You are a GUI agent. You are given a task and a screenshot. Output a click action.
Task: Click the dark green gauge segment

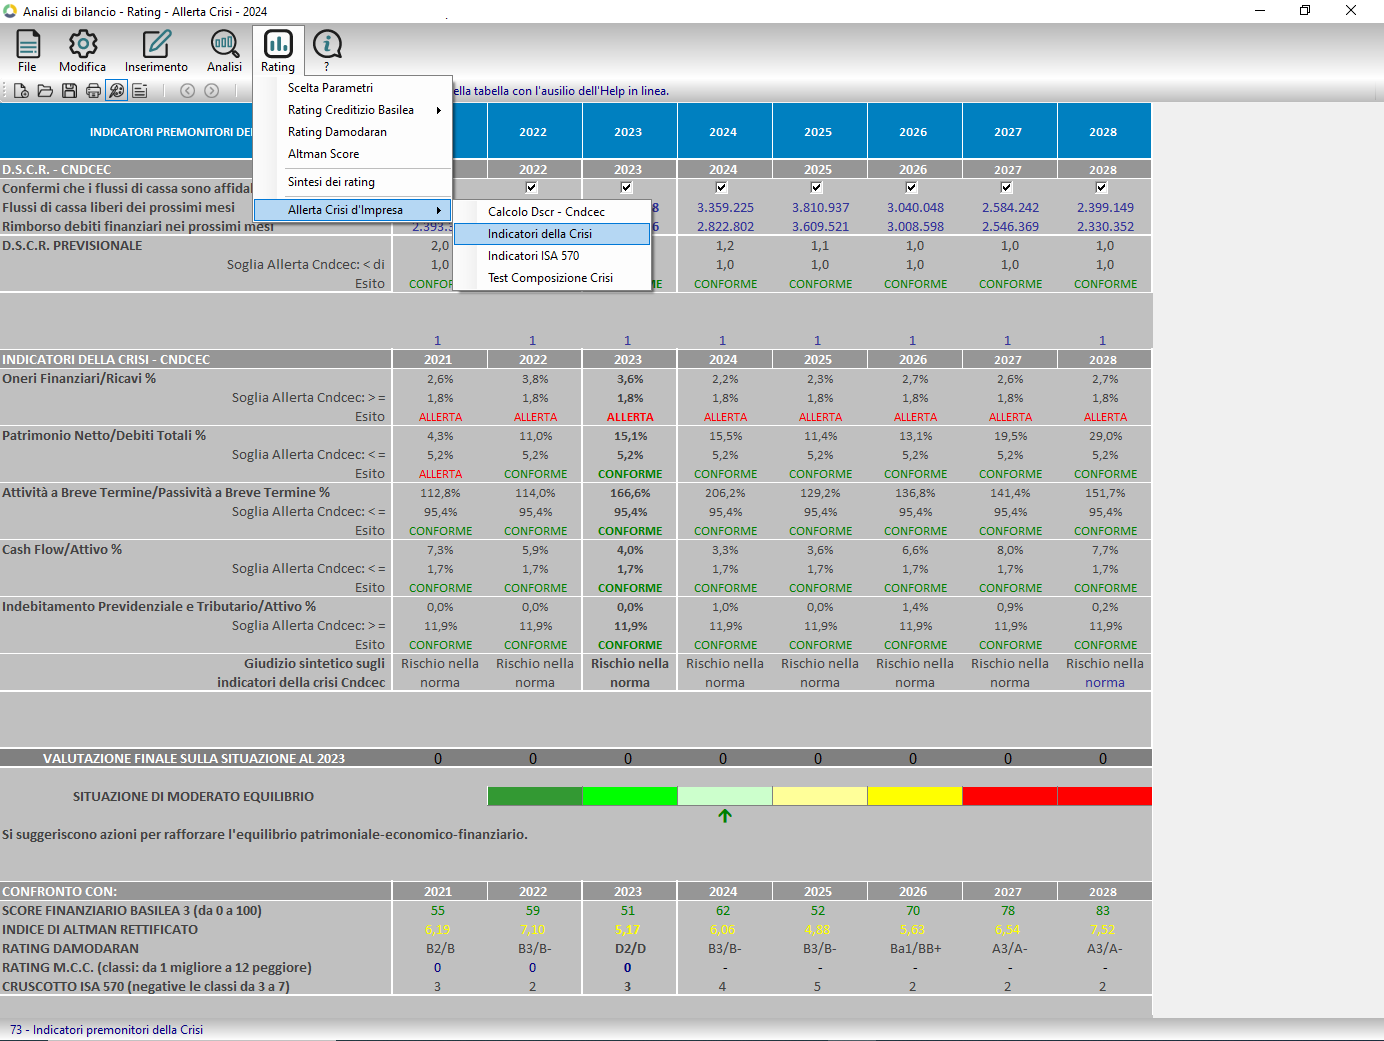535,796
